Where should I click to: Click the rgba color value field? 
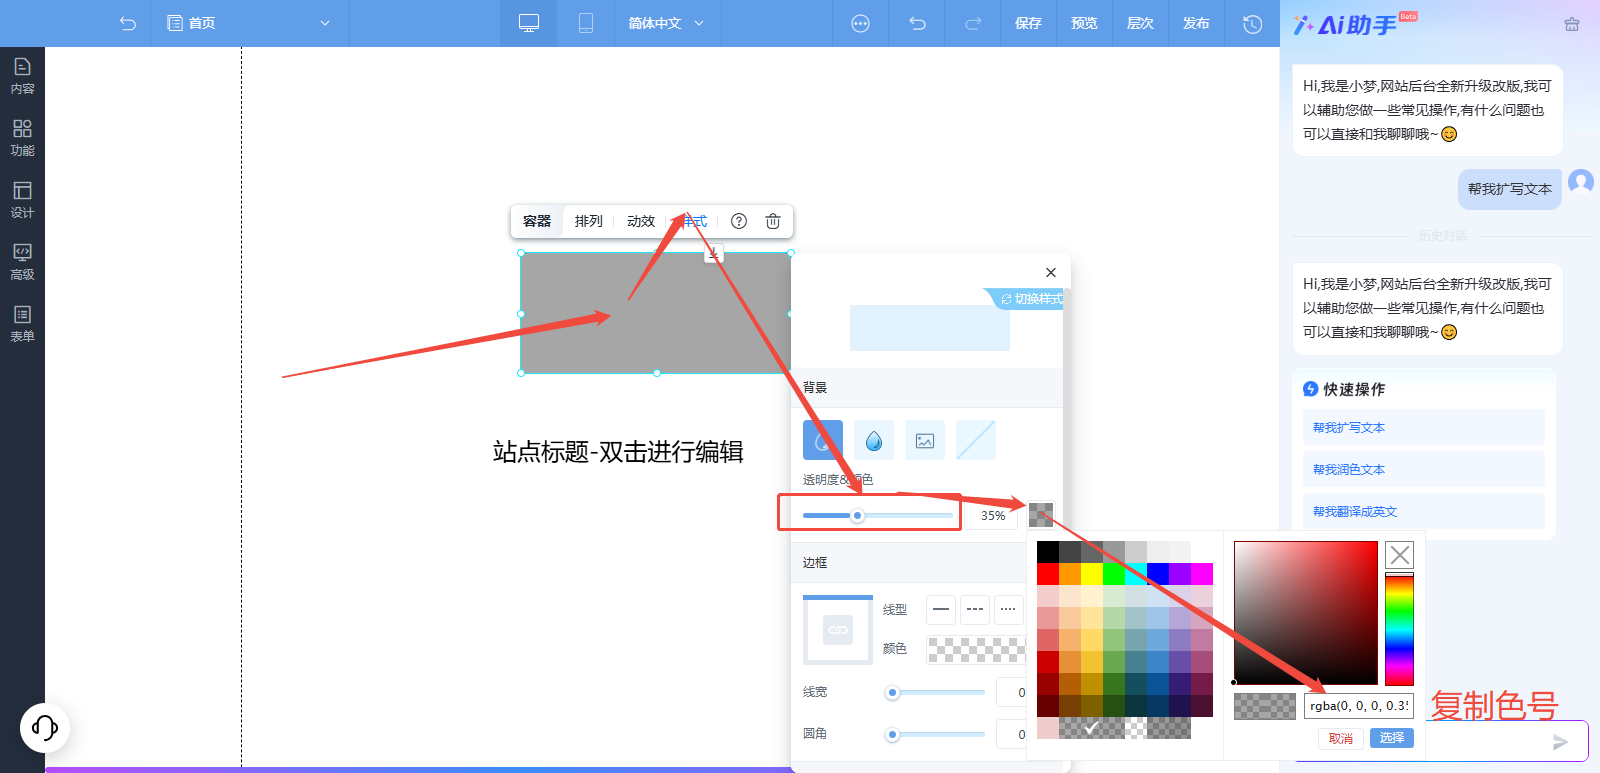1359,706
